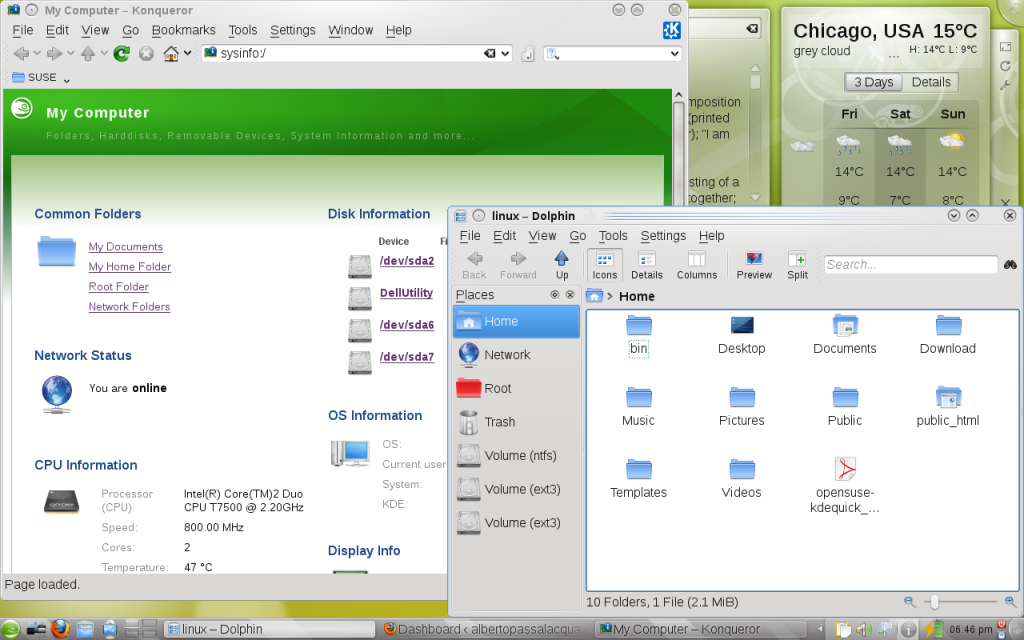1024x640 pixels.
Task: Reload the page in Konqueror
Action: point(121,54)
